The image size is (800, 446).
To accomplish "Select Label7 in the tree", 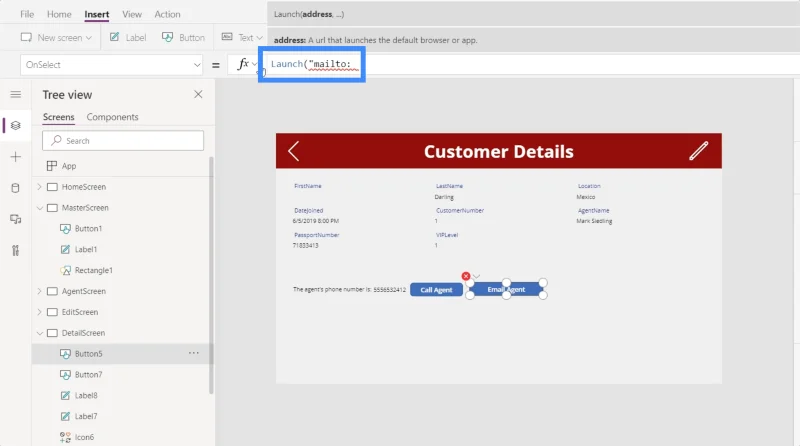I will click(x=86, y=416).
